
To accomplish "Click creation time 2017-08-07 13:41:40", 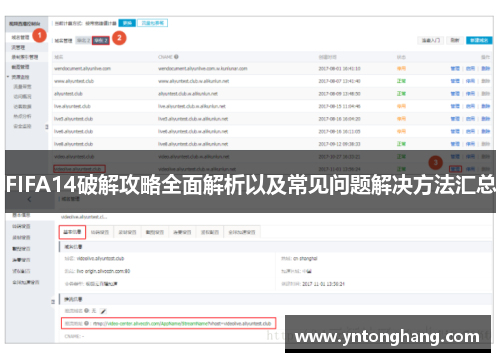I will point(339,81).
